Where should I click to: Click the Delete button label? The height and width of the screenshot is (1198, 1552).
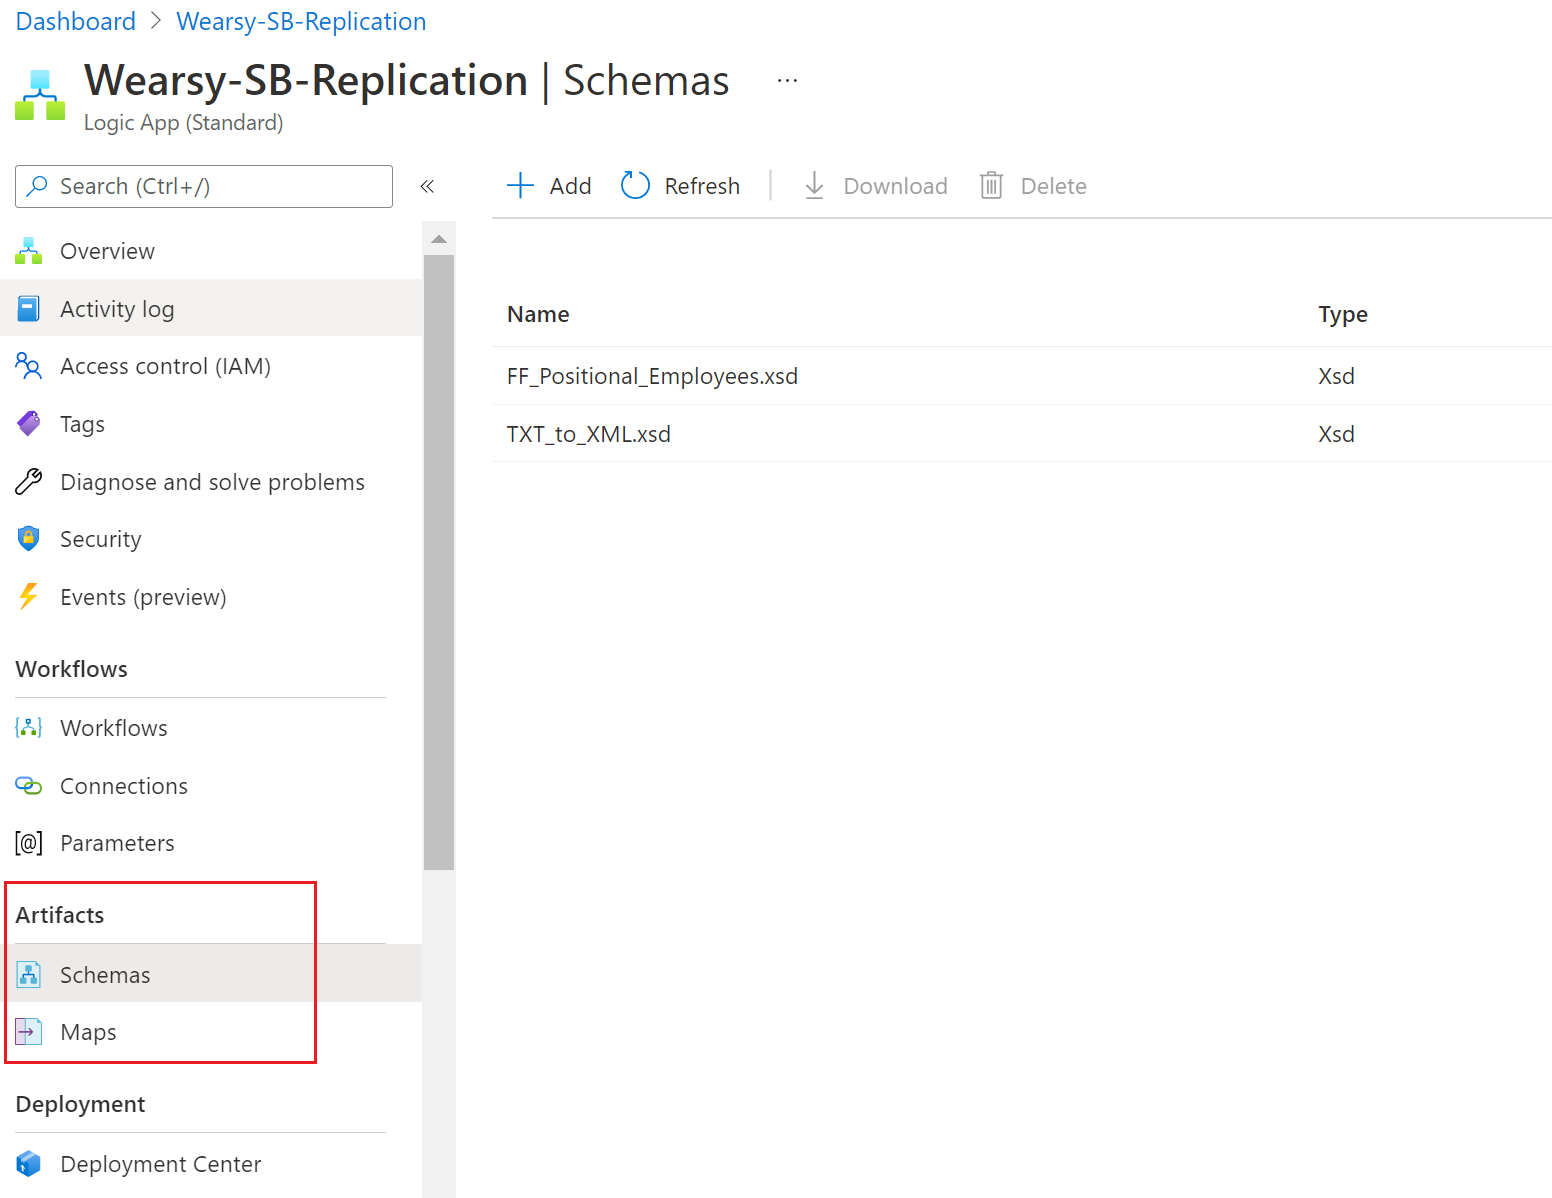pyautogui.click(x=1054, y=186)
